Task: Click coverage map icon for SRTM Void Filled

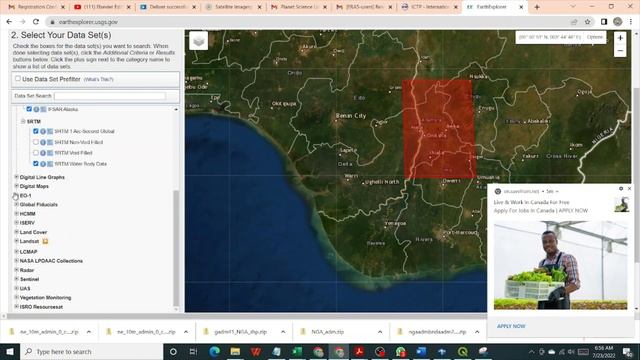Action: [50, 153]
